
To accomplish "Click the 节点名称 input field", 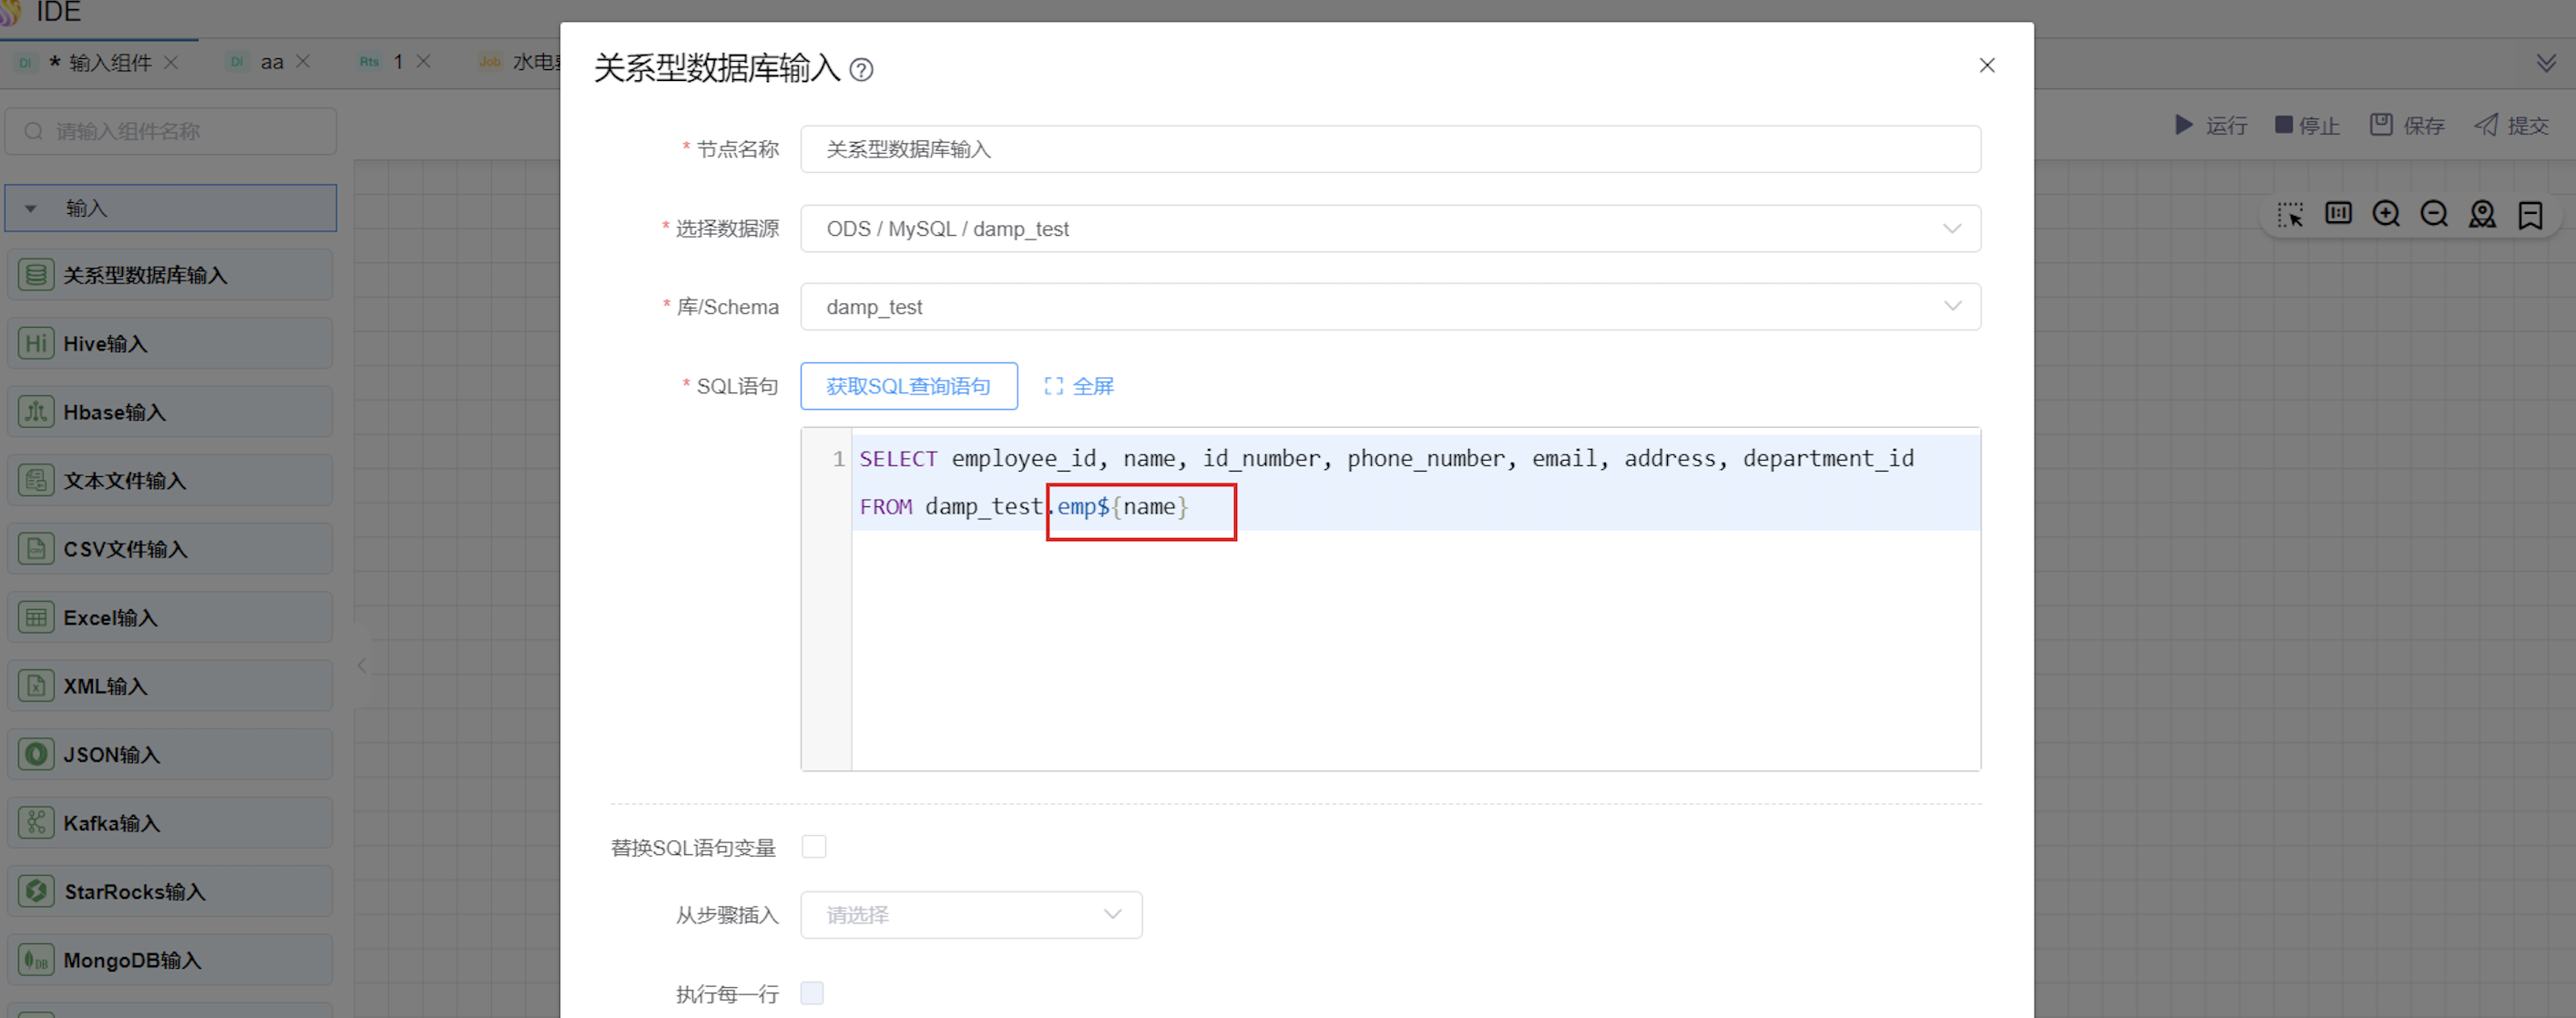I will (1389, 149).
